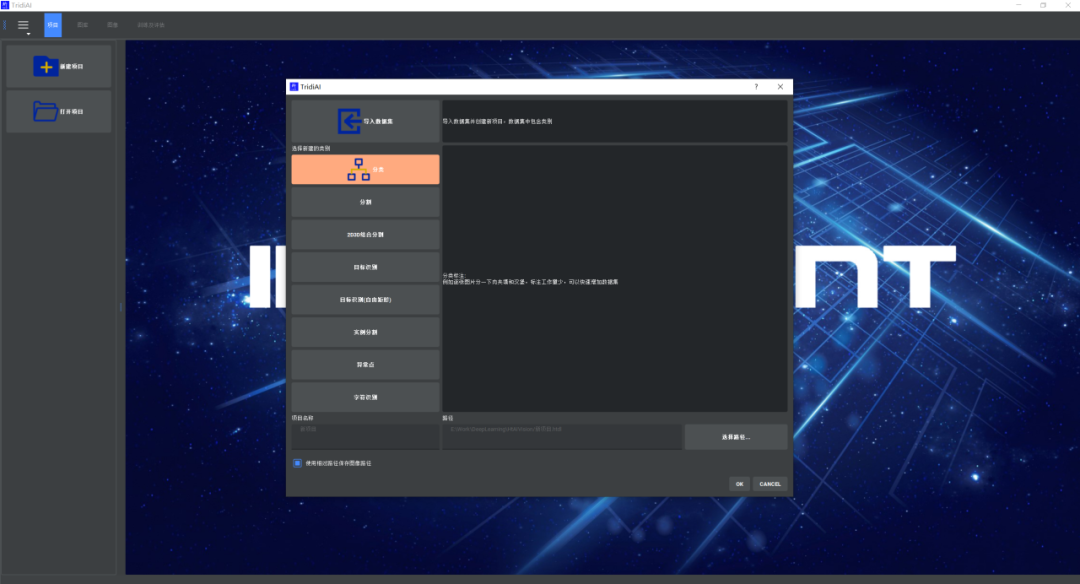Close the TridiAI new project dialog

click(780, 87)
